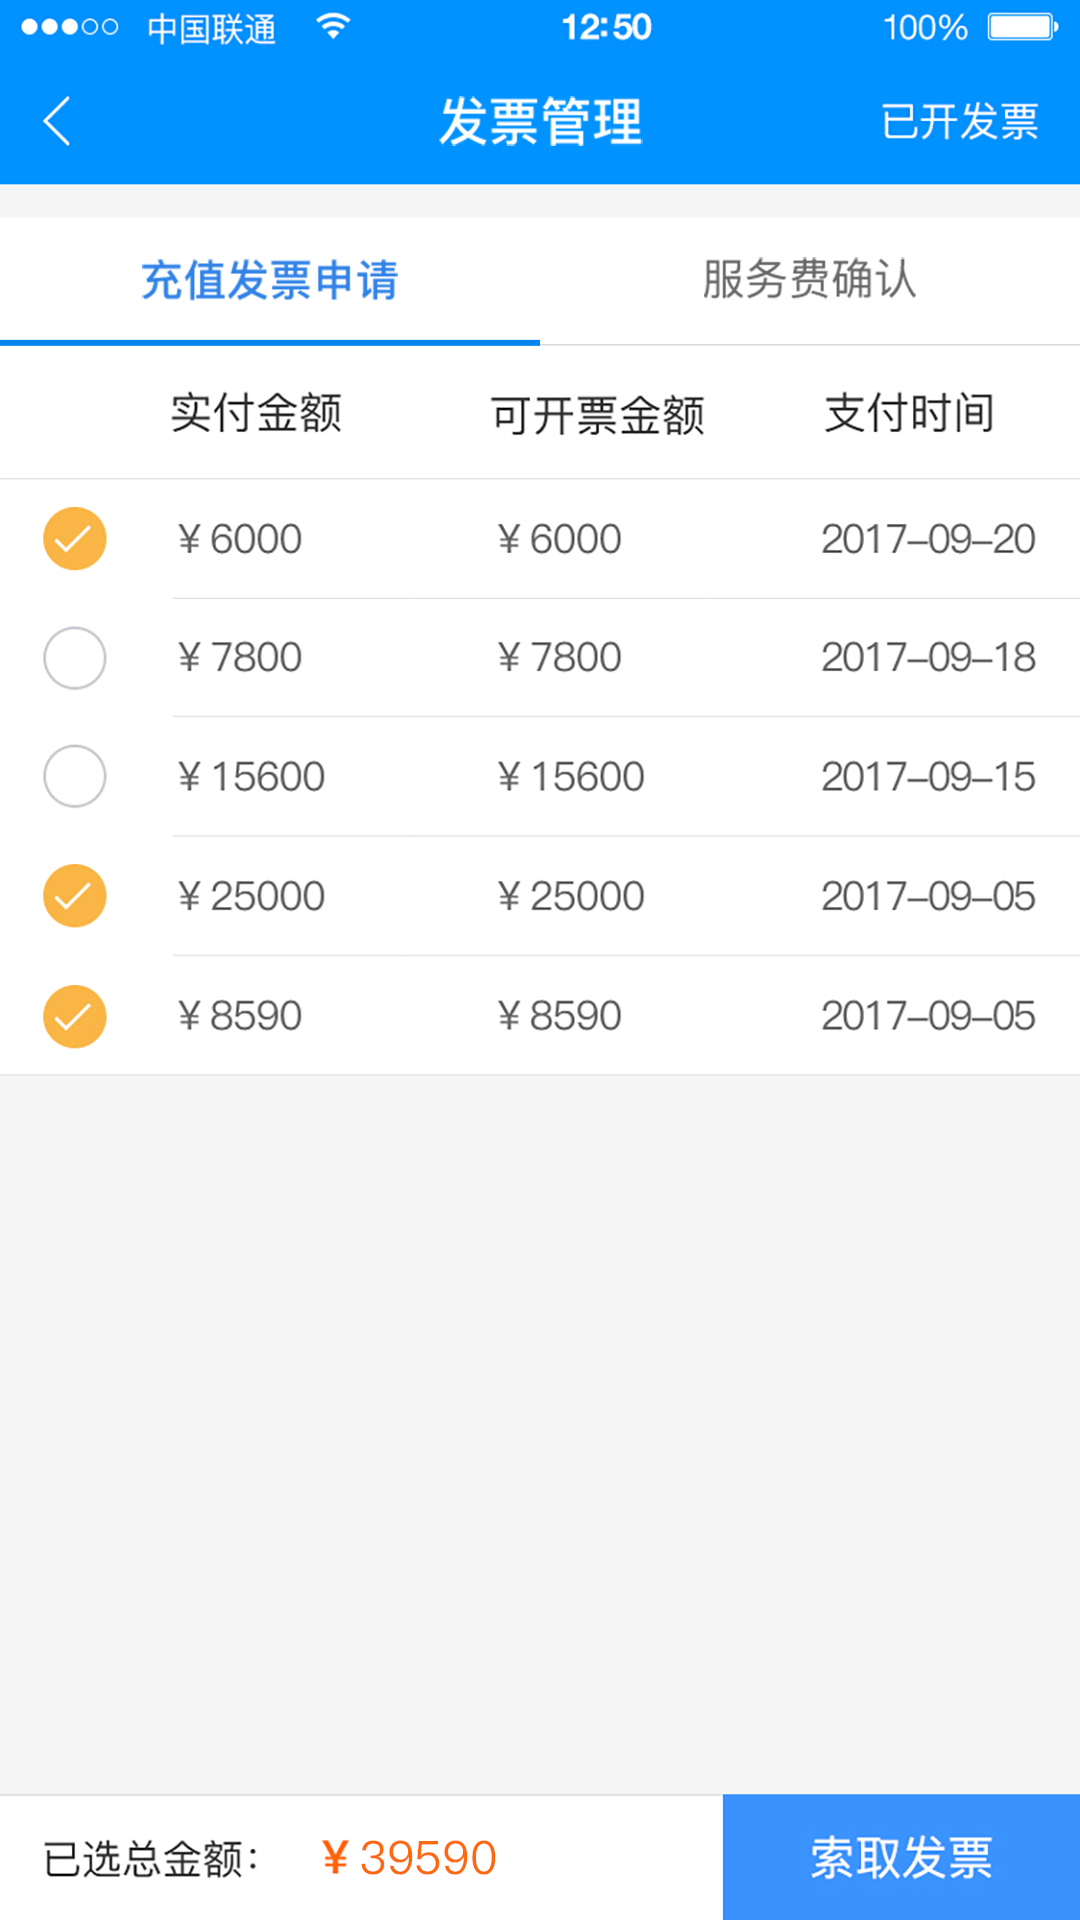Tap the 实付金额 column header
This screenshot has width=1080, height=1920.
257,413
